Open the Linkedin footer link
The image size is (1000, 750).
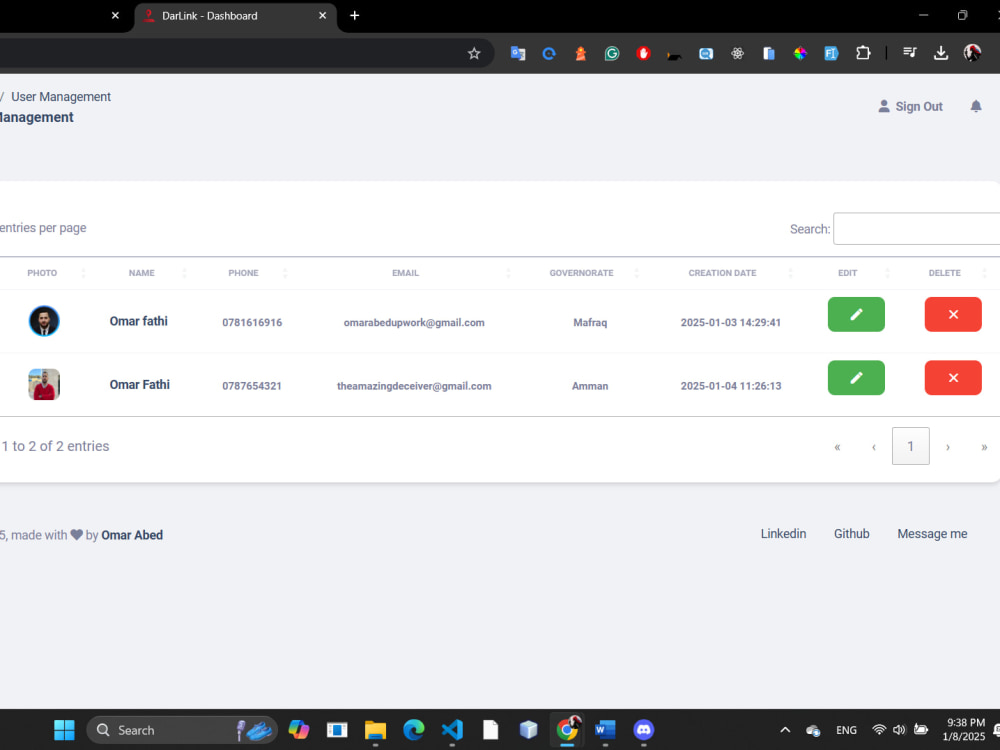pos(783,534)
